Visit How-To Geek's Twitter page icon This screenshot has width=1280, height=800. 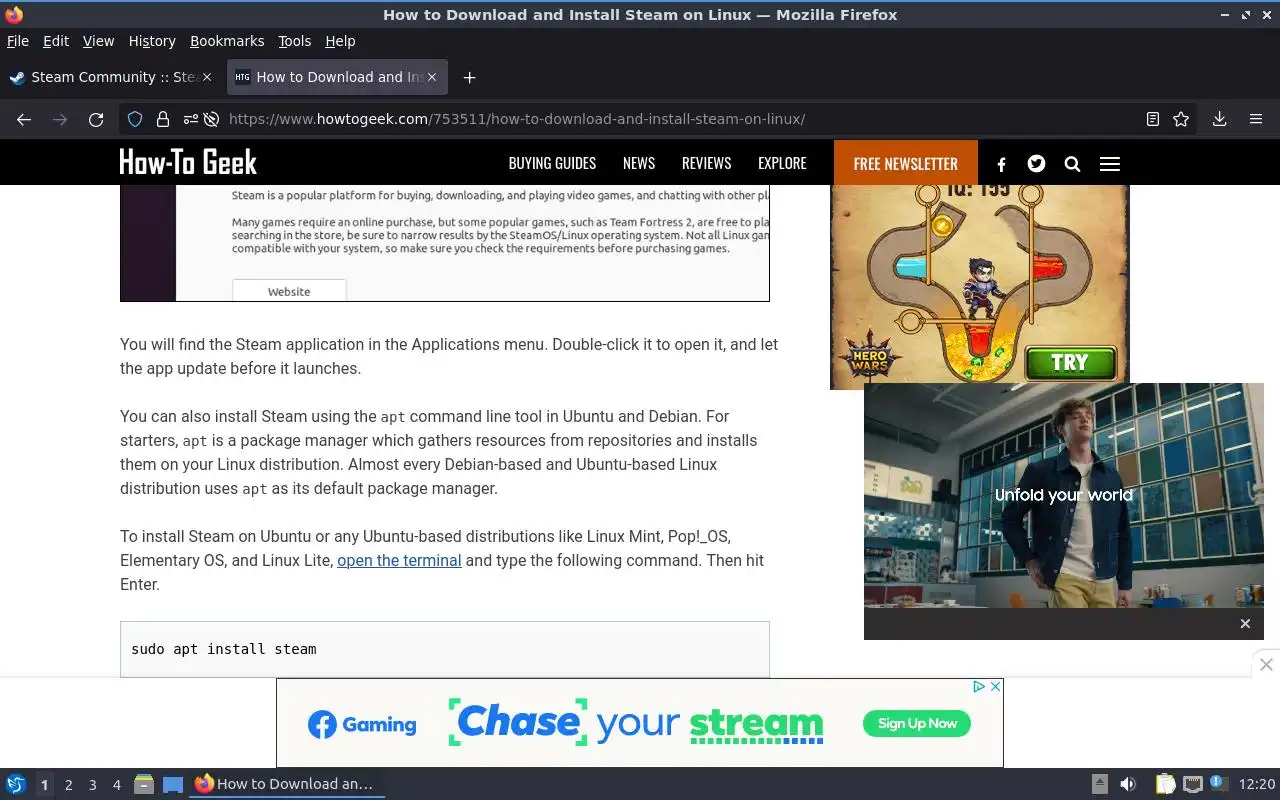[x=1036, y=163]
